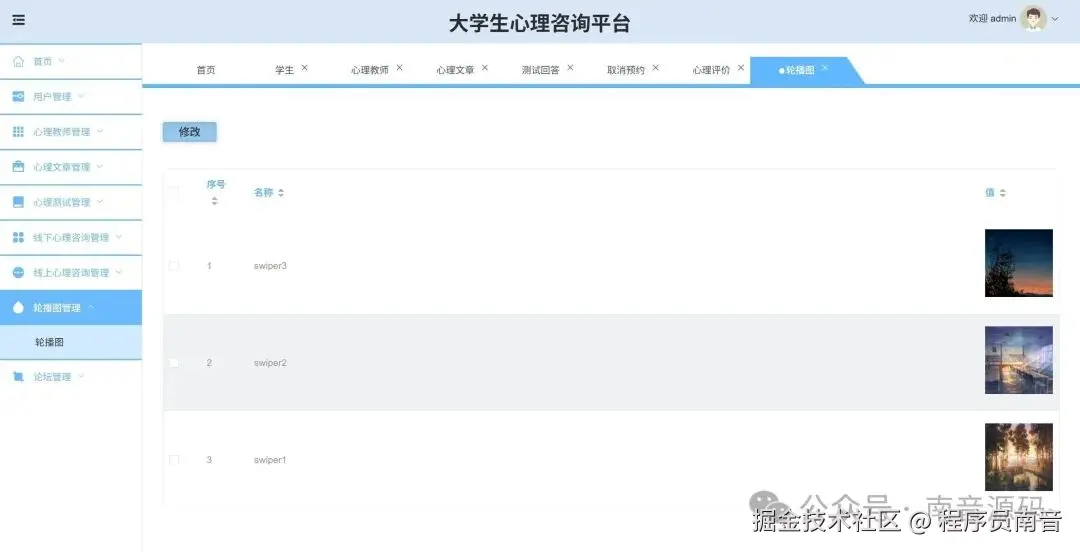Click the 心理测试管理 book icon
Viewport: 1080px width, 552px height.
point(19,202)
